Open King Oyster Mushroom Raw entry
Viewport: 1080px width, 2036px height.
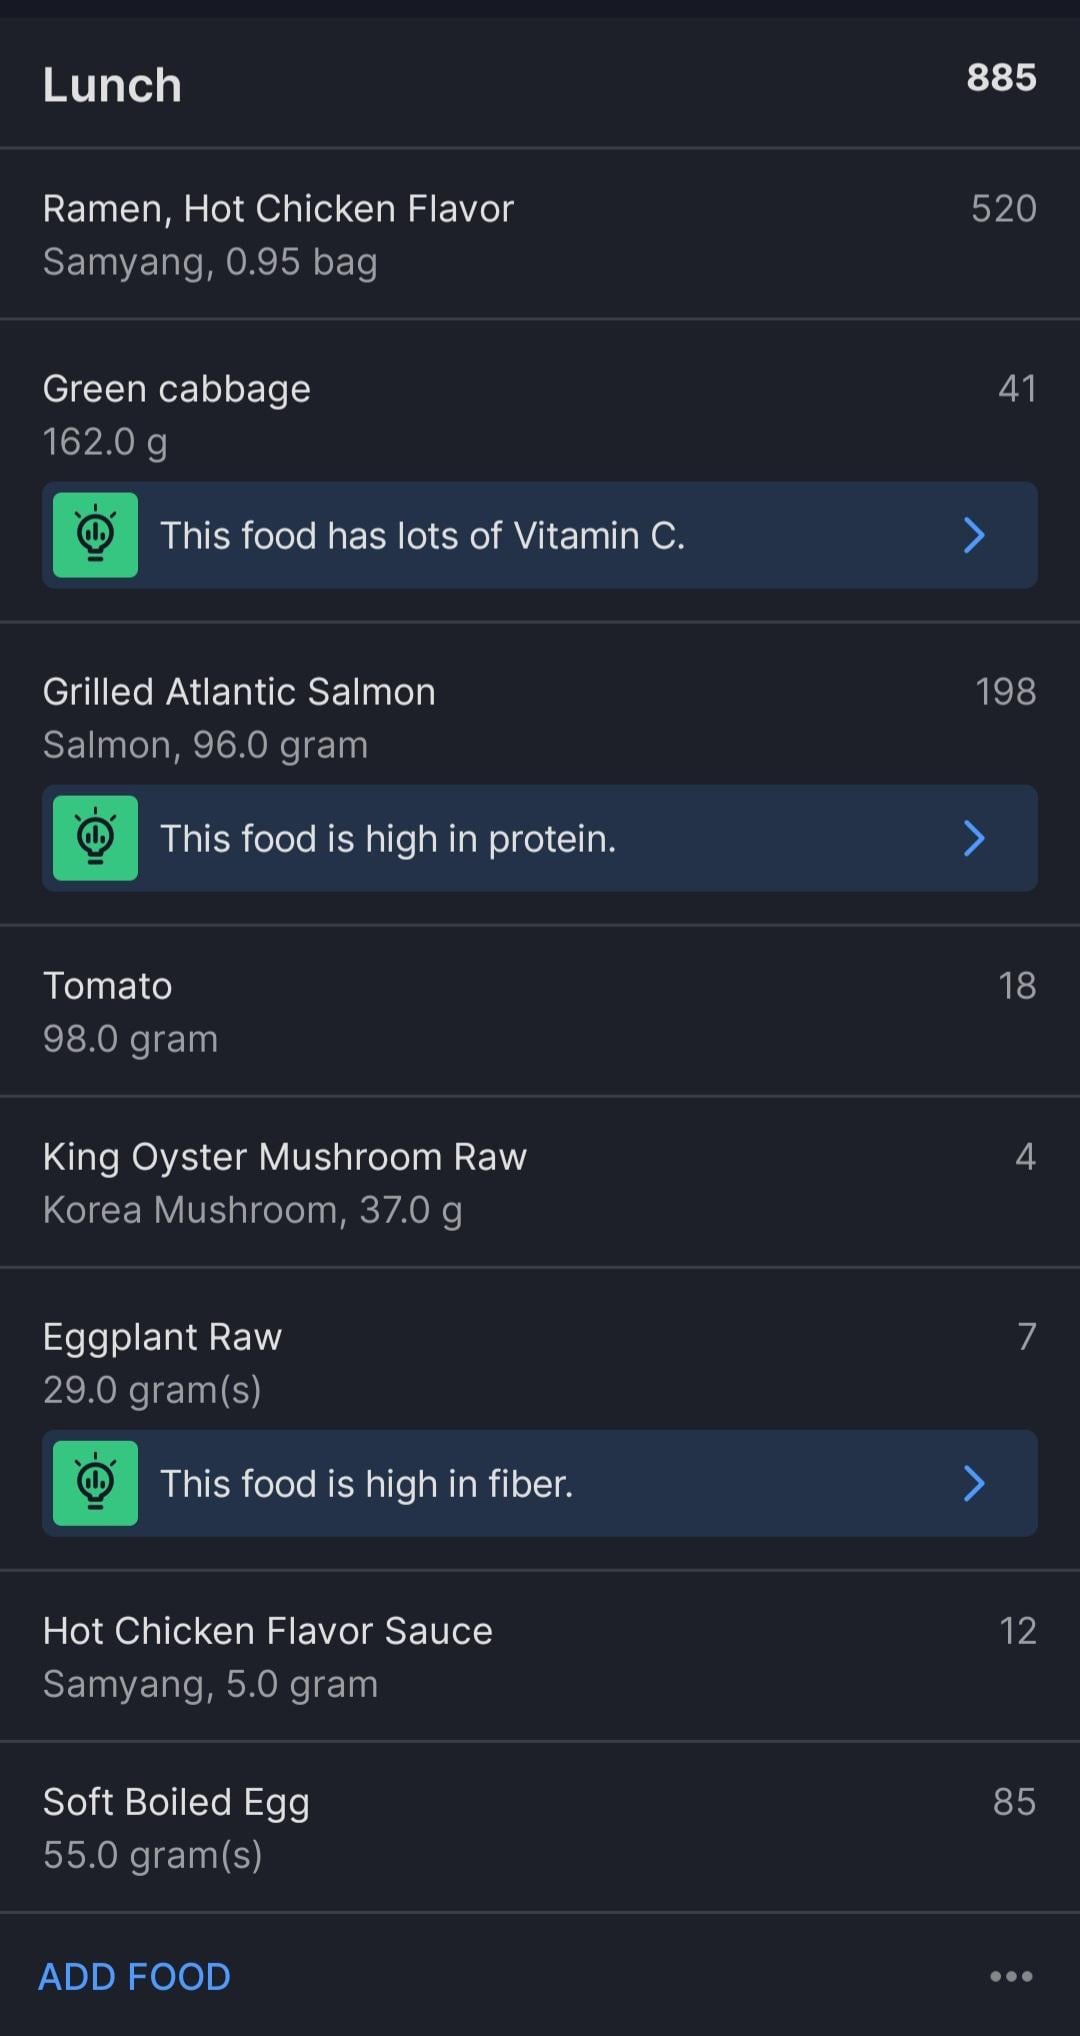click(x=284, y=1182)
